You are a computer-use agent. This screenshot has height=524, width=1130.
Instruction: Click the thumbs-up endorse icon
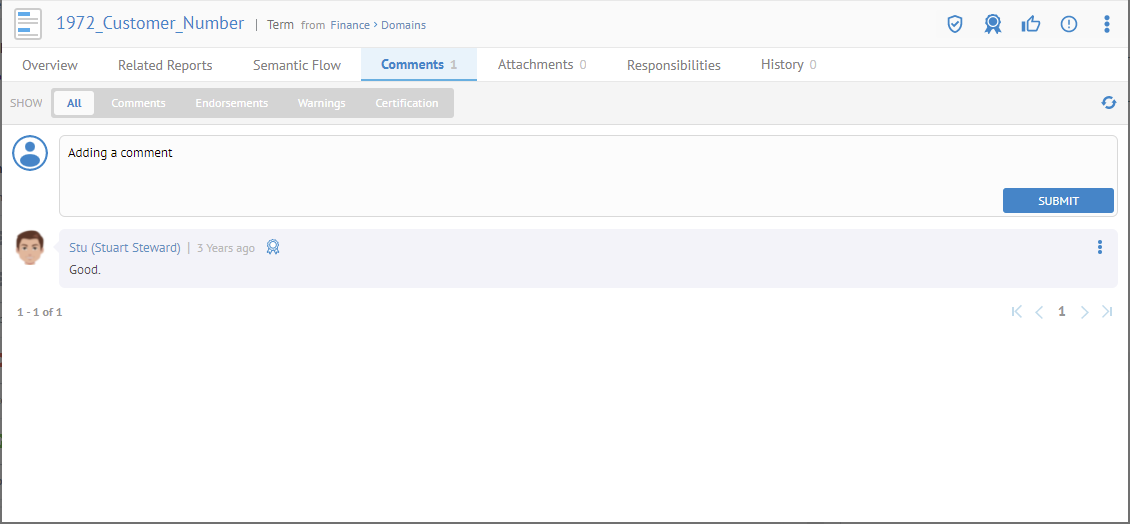pos(1031,24)
